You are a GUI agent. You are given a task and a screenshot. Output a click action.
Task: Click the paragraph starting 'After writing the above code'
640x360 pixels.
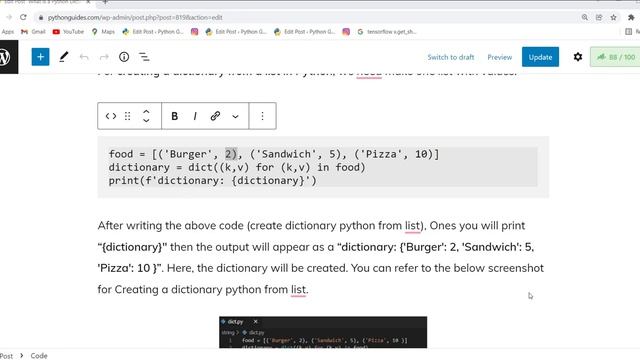tap(321, 258)
